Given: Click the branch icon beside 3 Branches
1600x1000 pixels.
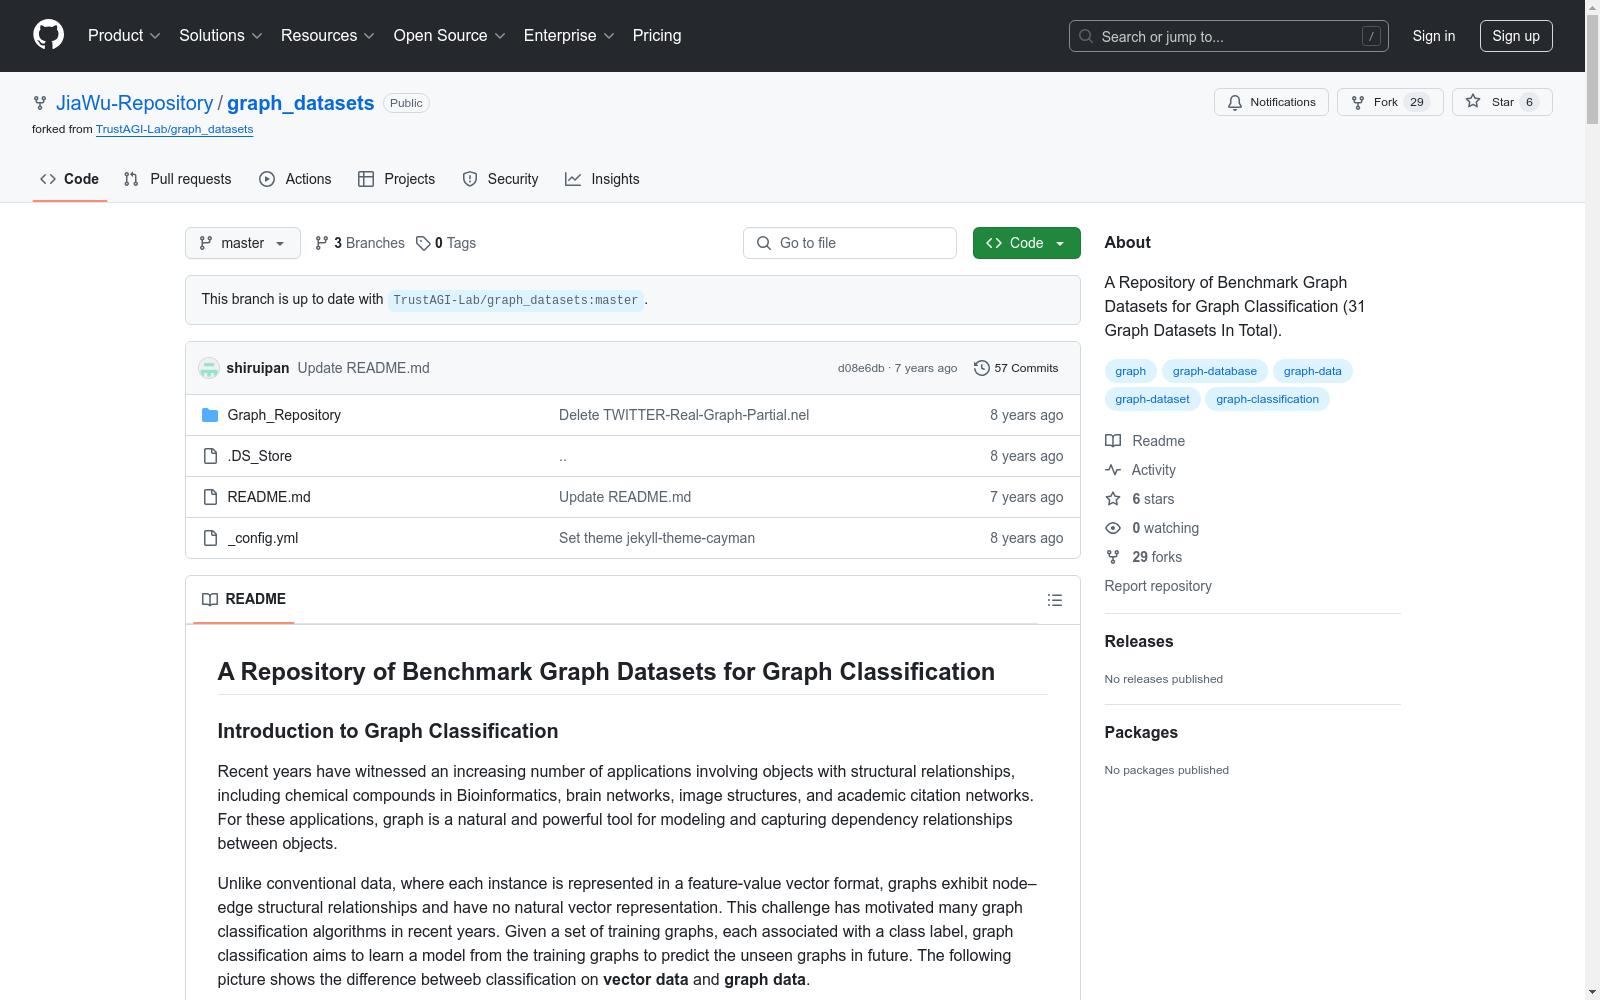Looking at the screenshot, I should tap(322, 243).
